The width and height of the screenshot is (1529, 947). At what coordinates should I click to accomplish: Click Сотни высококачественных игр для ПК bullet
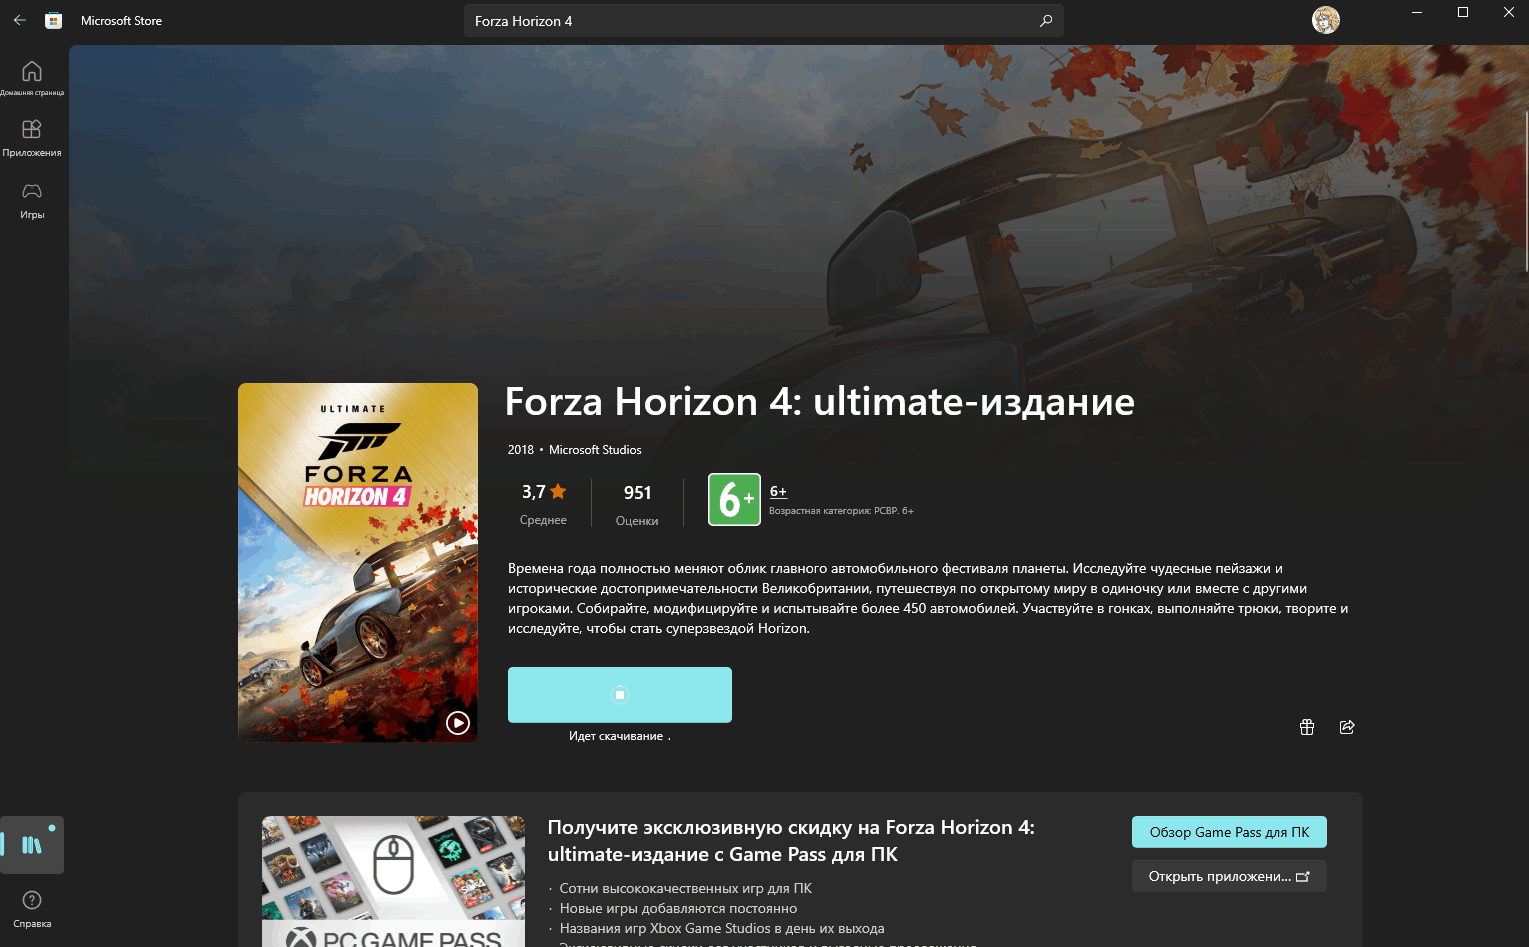tap(686, 888)
